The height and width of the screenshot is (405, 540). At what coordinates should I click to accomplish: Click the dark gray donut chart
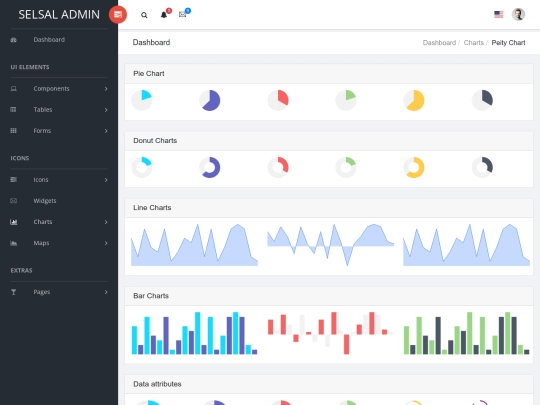[x=482, y=167]
